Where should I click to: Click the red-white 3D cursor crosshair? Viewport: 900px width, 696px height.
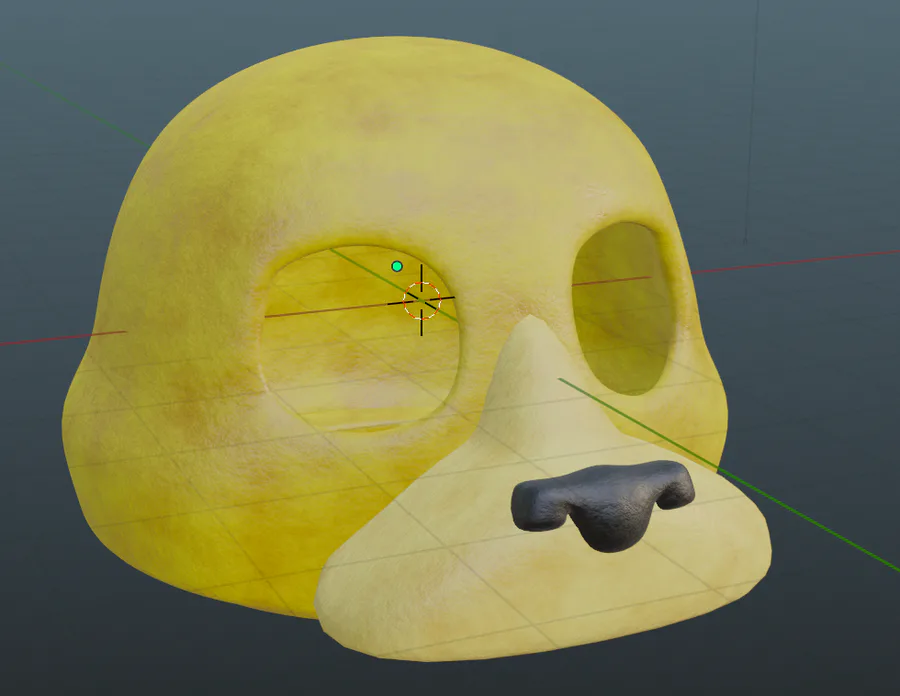422,300
